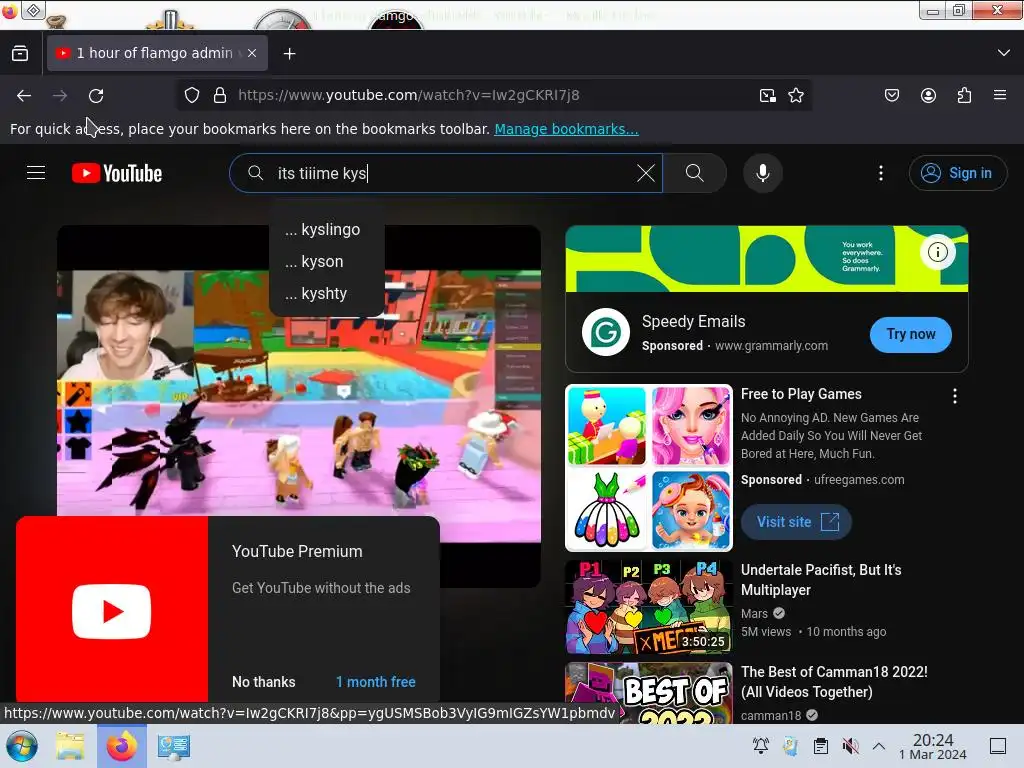
Task: Expand hidden tray icons chevron
Action: (x=879, y=746)
